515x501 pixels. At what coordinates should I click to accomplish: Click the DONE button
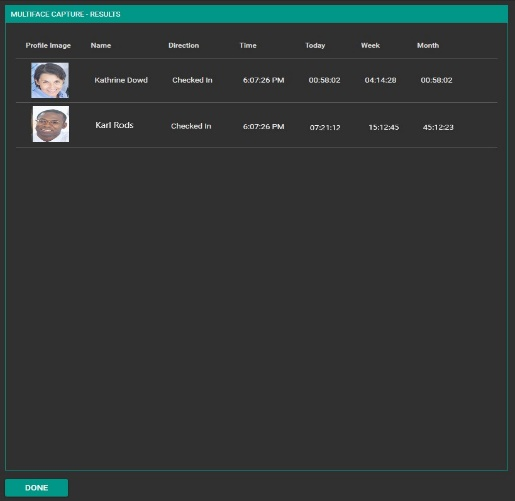(36, 488)
